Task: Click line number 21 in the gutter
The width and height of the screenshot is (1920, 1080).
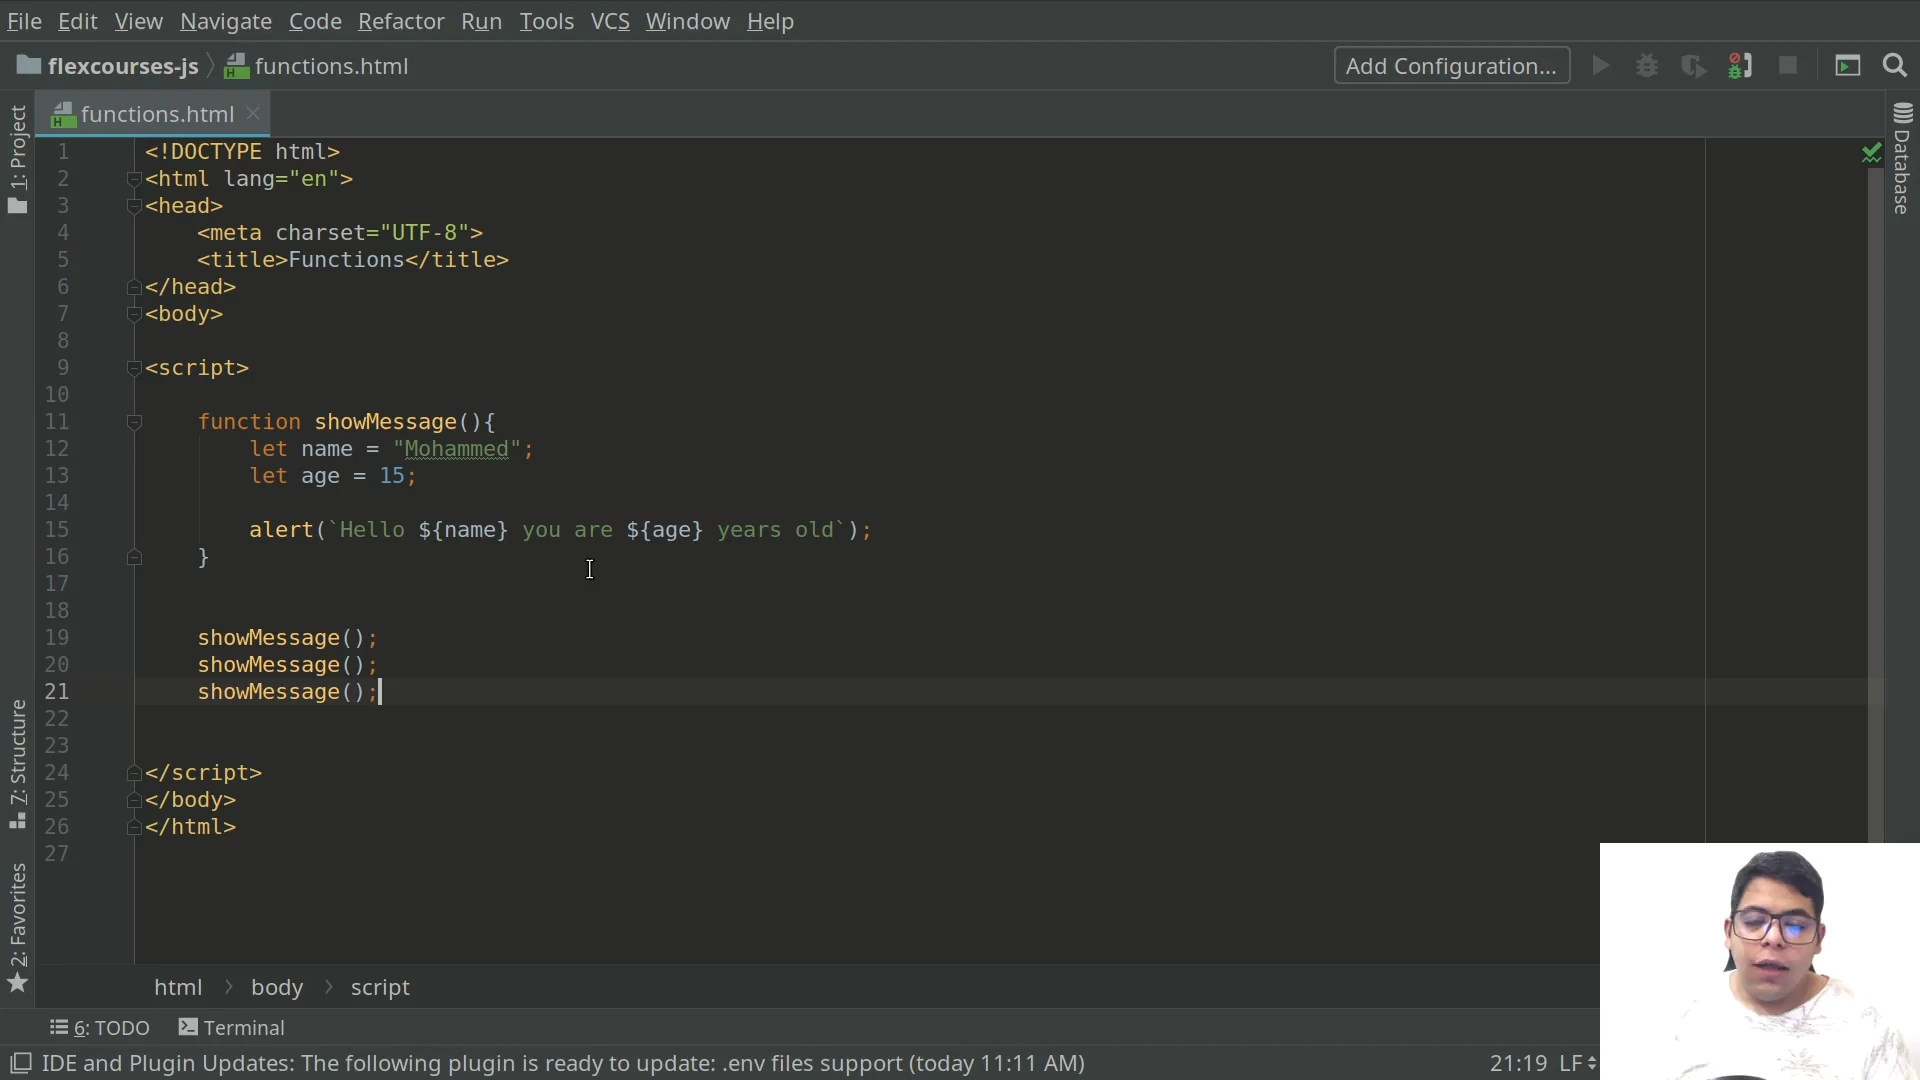Action: [x=57, y=692]
